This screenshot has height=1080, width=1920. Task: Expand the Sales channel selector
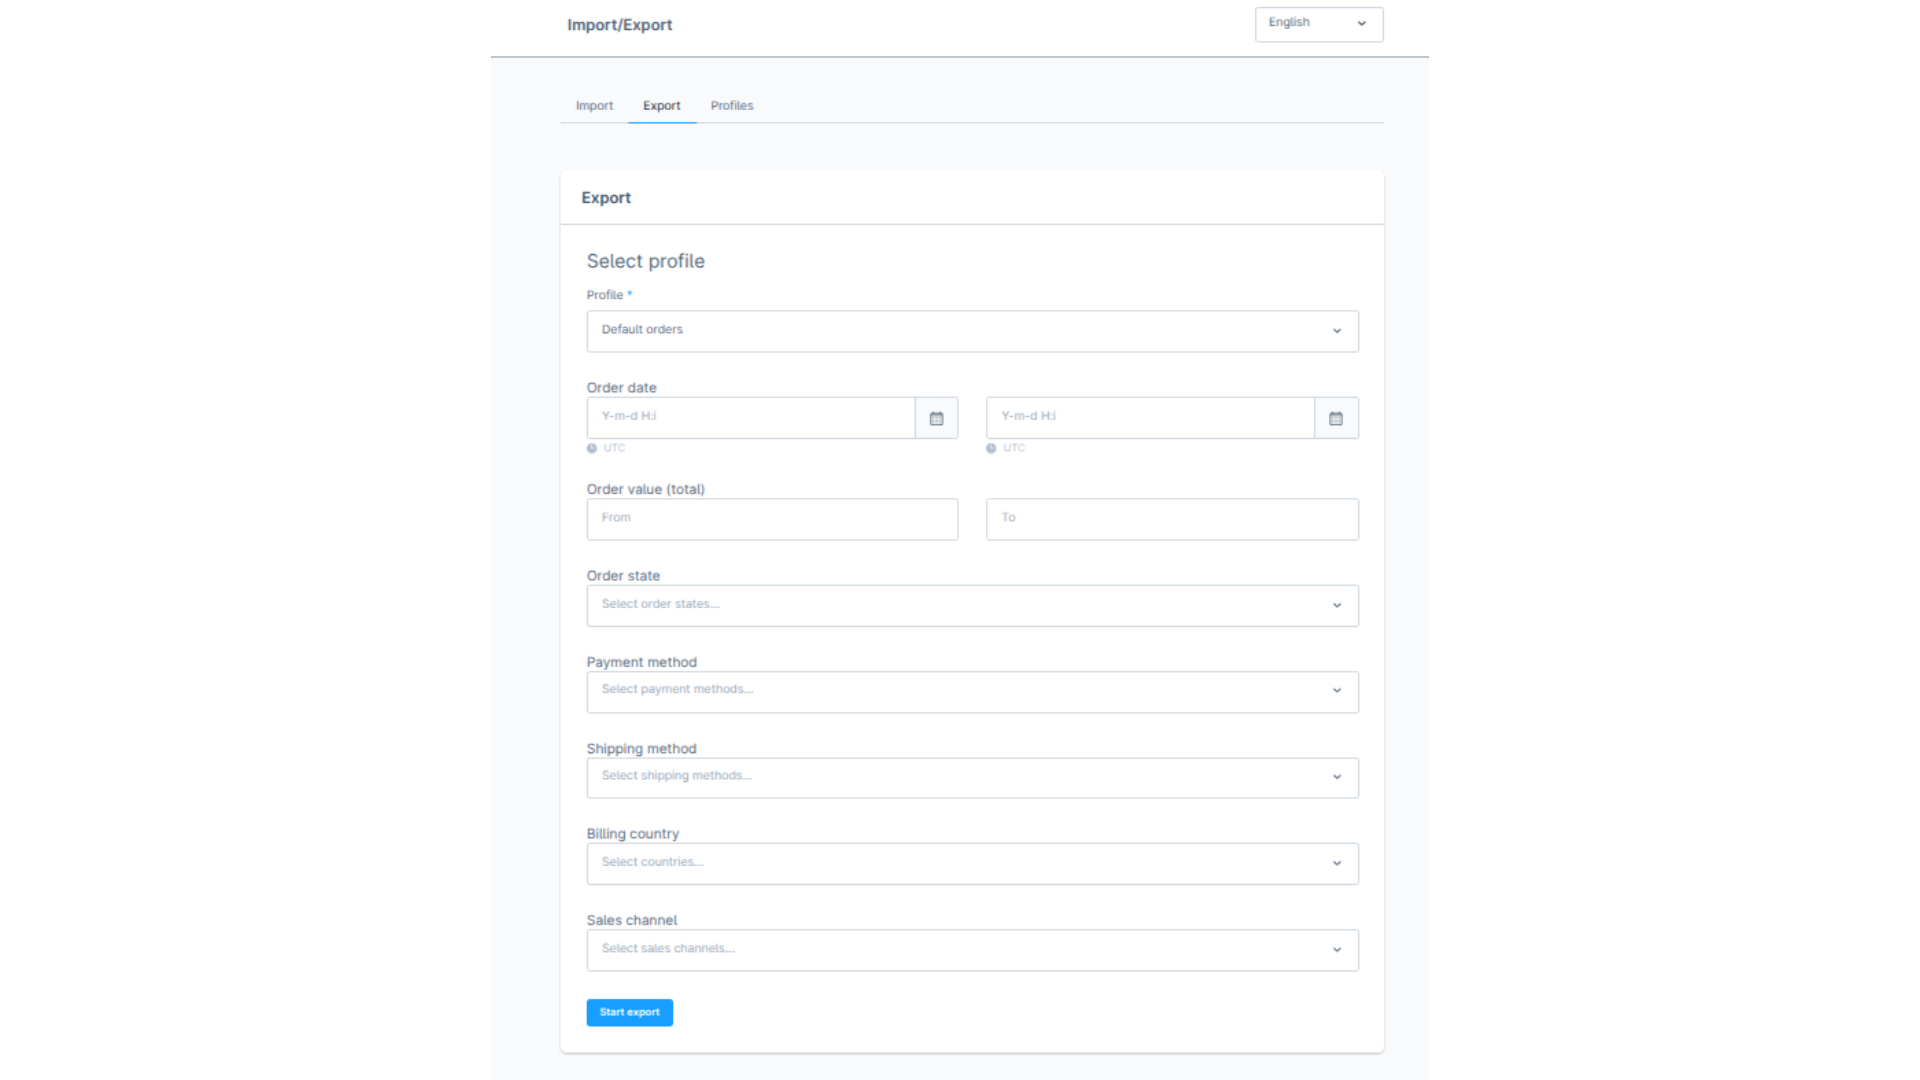point(971,950)
